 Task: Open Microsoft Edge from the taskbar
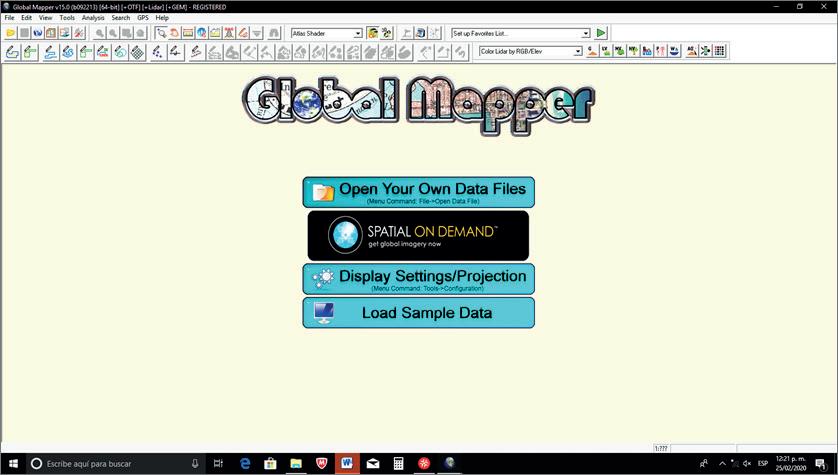245,464
